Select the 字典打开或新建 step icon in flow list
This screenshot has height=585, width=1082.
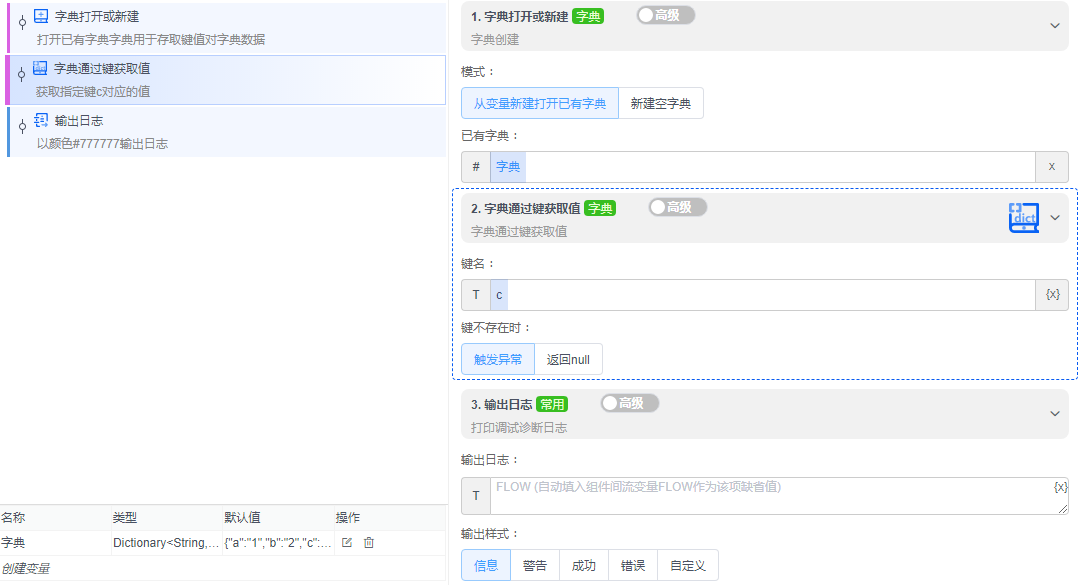(38, 17)
